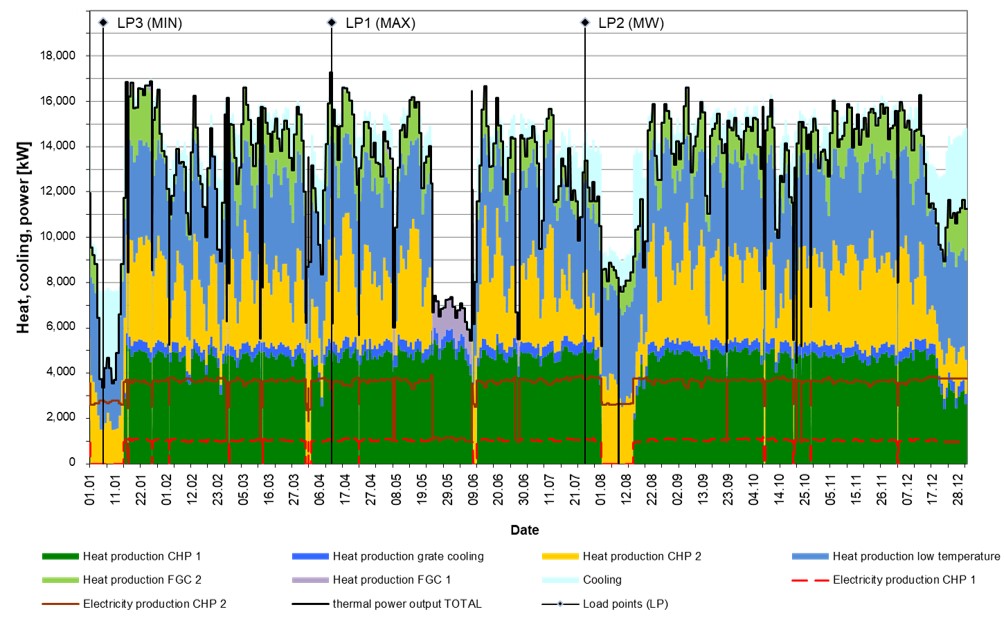Click the LP2 (MW) load point marker
Image resolution: width=1004 pixels, height=631 pixels.
click(x=585, y=23)
